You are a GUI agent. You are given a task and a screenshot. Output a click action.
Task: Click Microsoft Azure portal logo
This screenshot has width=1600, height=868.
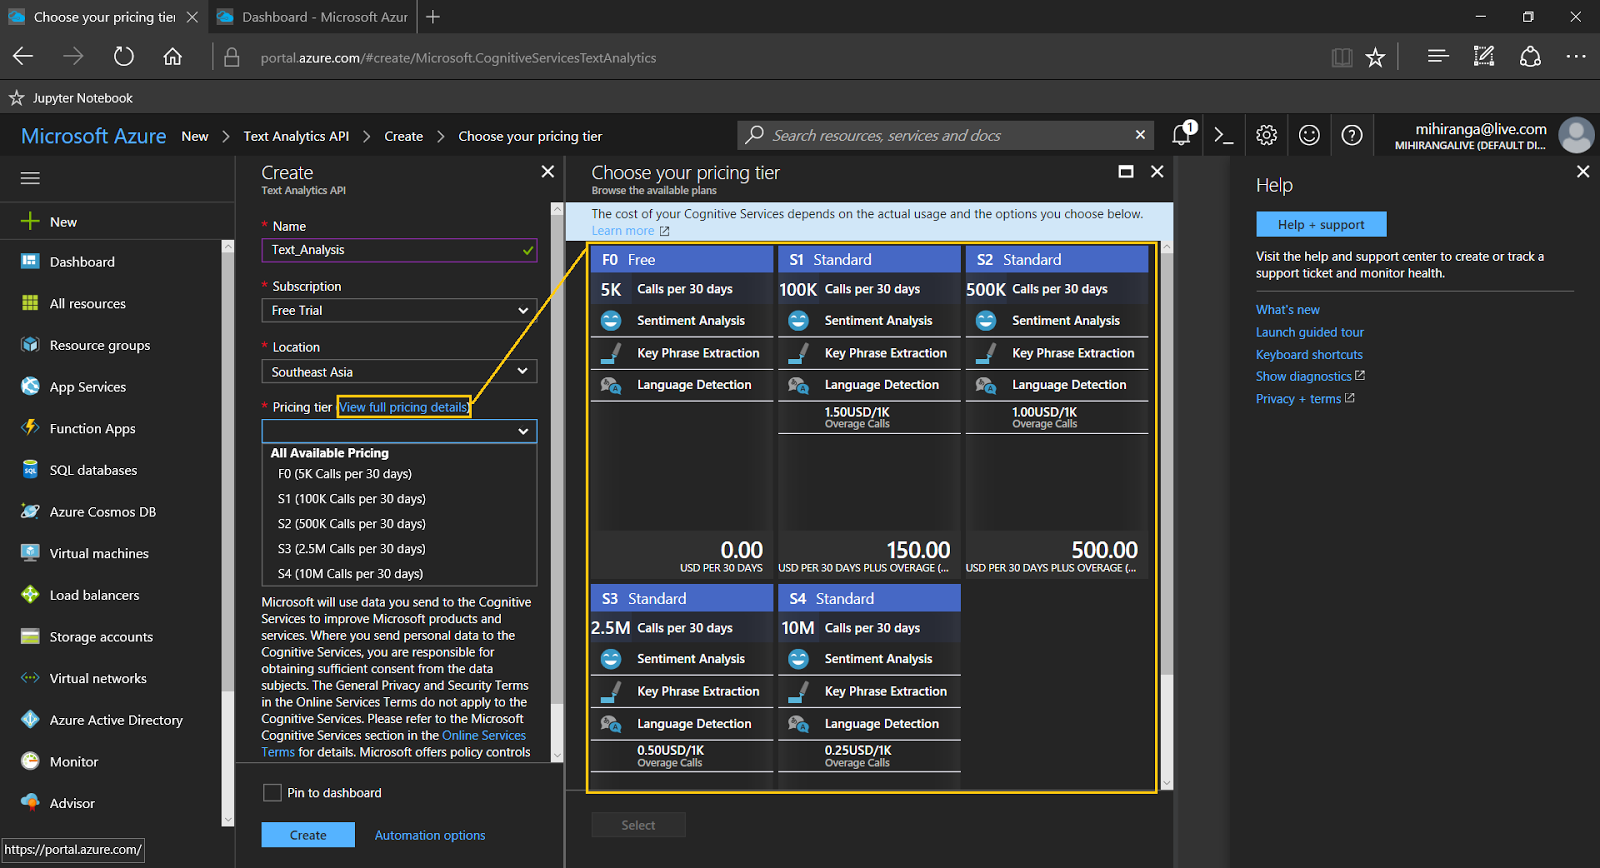click(94, 136)
